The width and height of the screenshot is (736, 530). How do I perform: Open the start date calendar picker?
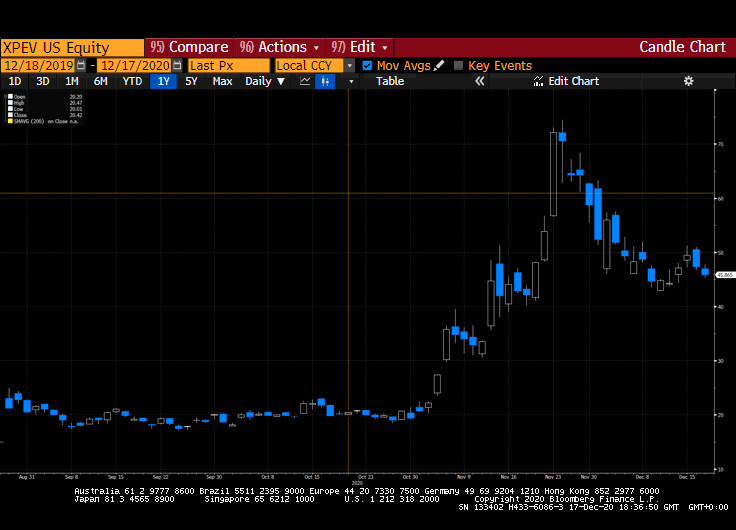point(81,65)
